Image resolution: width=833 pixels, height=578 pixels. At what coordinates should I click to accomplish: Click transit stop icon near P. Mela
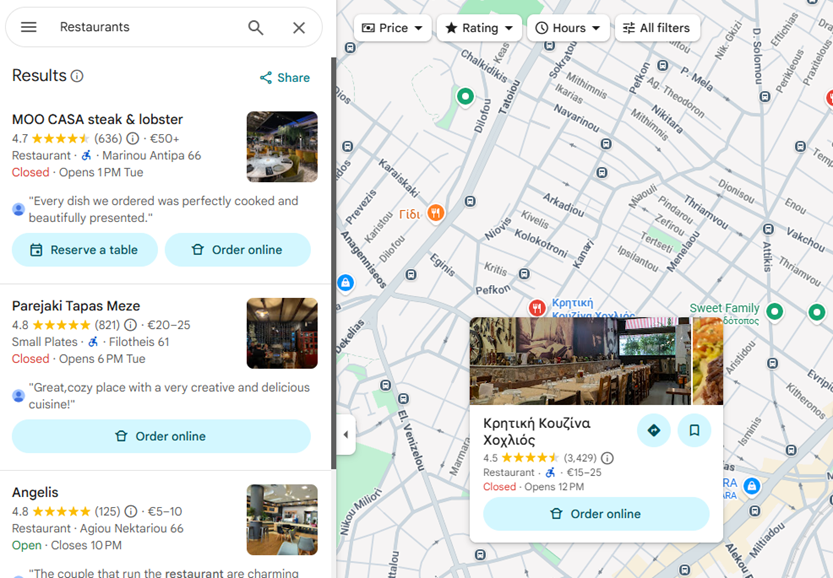[662, 66]
